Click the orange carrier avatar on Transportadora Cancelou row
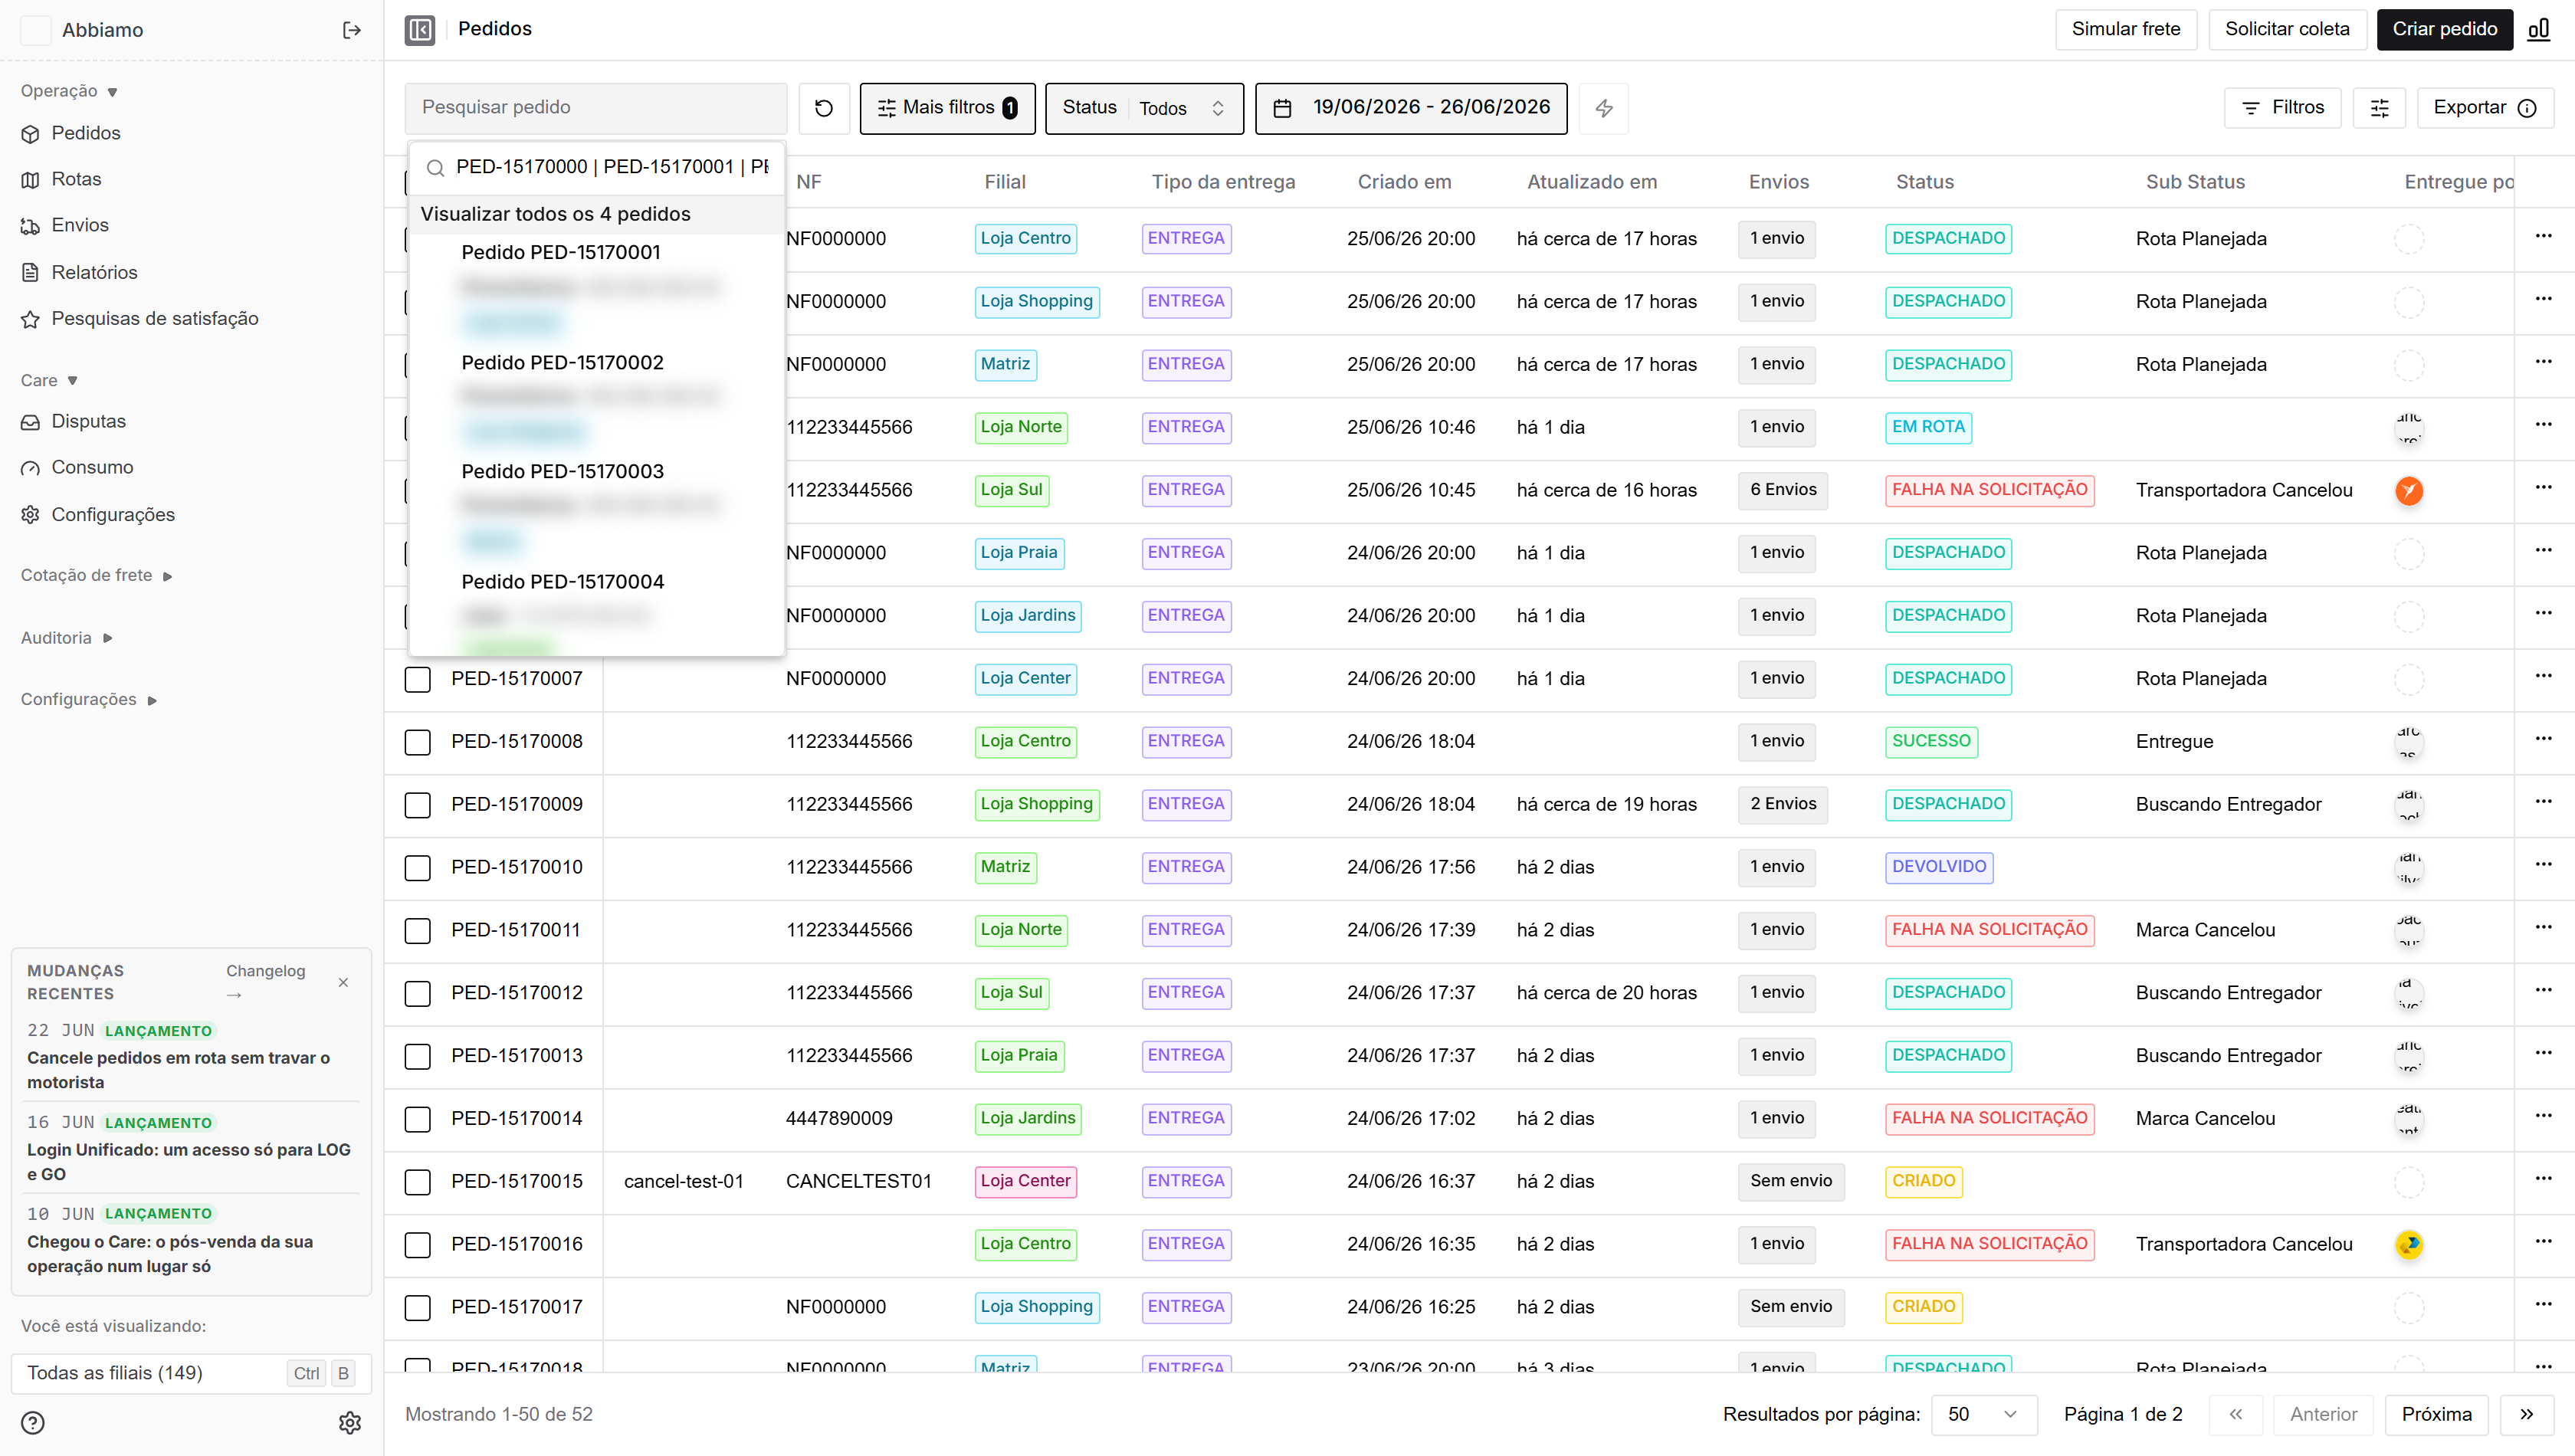This screenshot has height=1456, width=2575. (x=2409, y=490)
